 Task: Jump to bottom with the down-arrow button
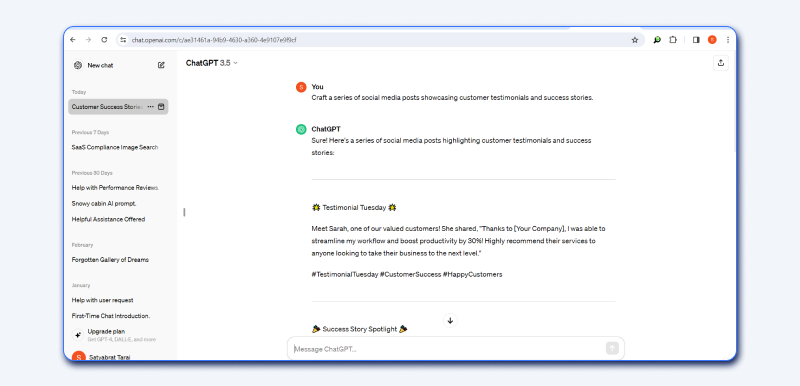[450, 321]
